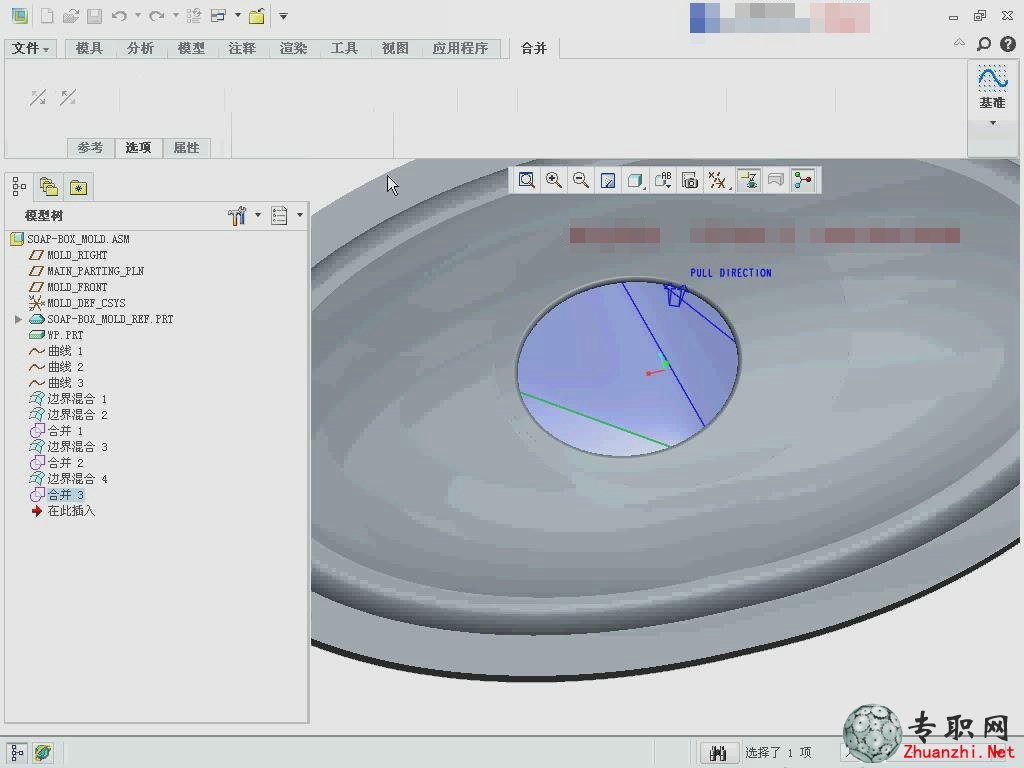The height and width of the screenshot is (768, 1024).
Task: Switch to the 模型 ribbon tab
Action: tap(191, 48)
